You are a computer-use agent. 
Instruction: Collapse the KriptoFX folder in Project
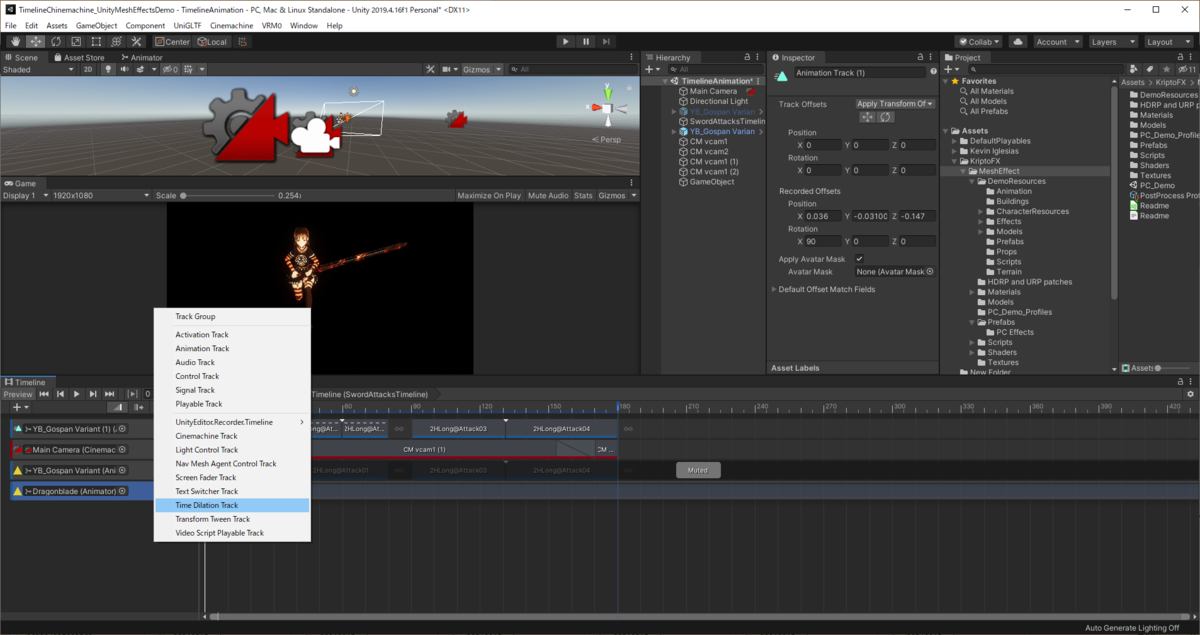954,161
